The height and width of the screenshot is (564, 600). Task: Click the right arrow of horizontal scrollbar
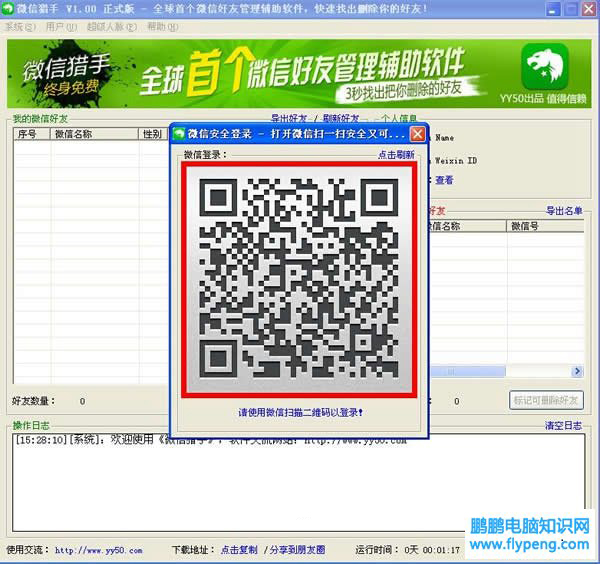pyautogui.click(x=577, y=371)
